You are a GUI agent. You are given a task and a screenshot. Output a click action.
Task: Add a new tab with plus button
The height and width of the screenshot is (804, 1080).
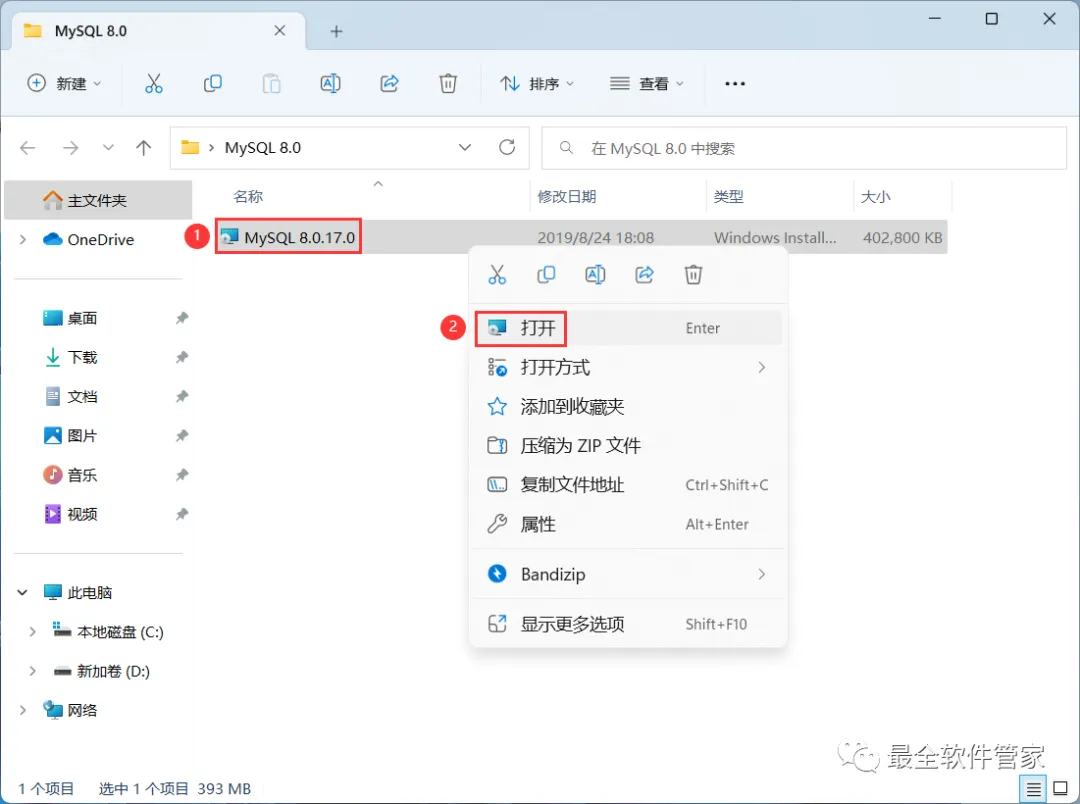[x=336, y=31]
